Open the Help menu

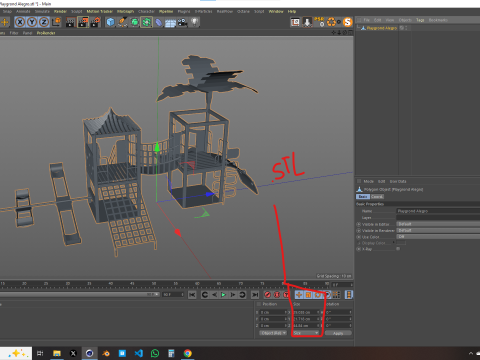point(292,11)
